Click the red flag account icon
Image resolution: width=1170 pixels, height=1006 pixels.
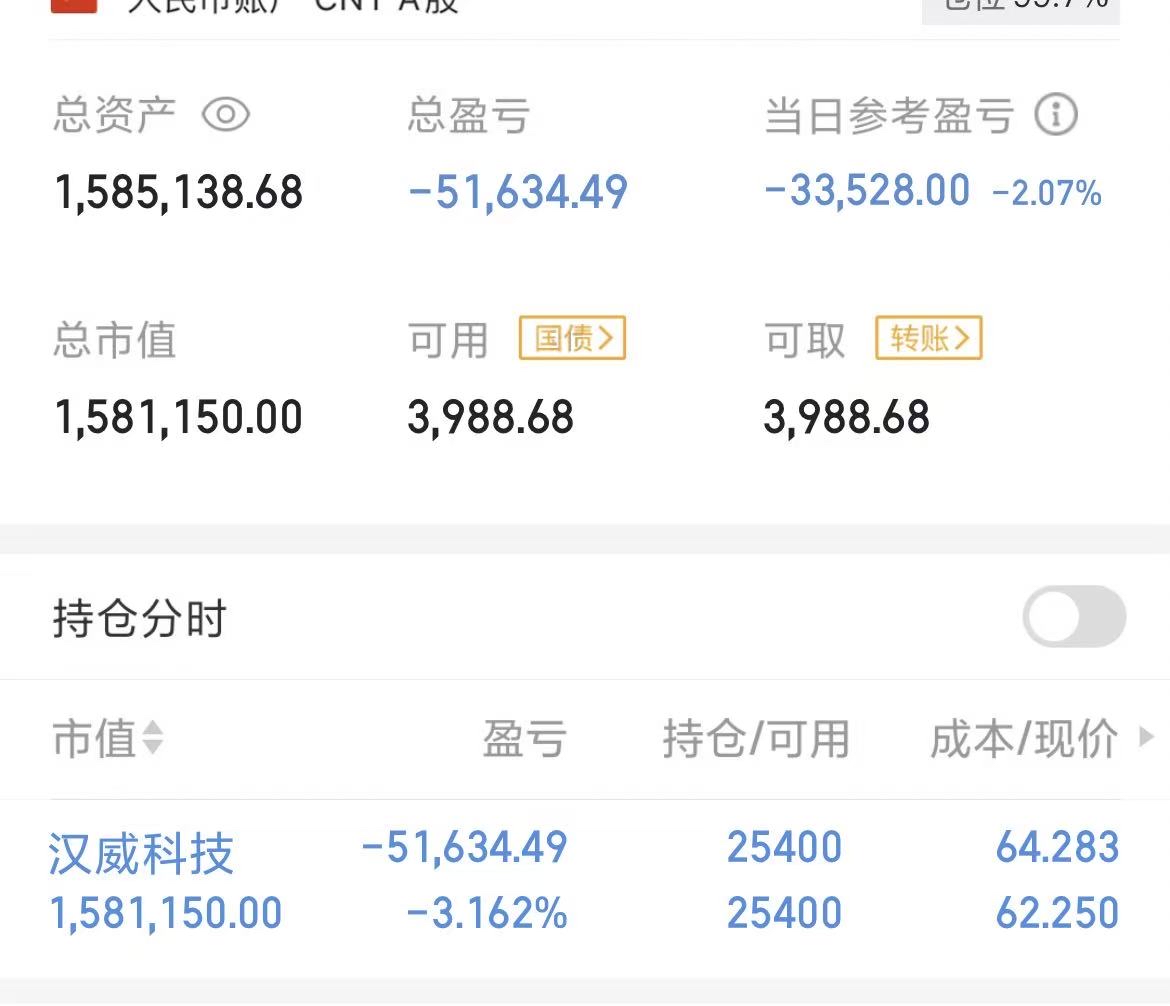point(73,3)
